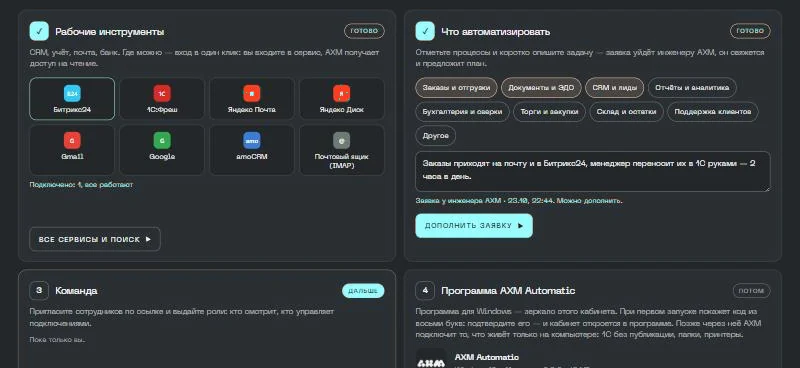Open the Яндекс Диск service tile
This screenshot has height=368, width=800.
click(x=342, y=99)
